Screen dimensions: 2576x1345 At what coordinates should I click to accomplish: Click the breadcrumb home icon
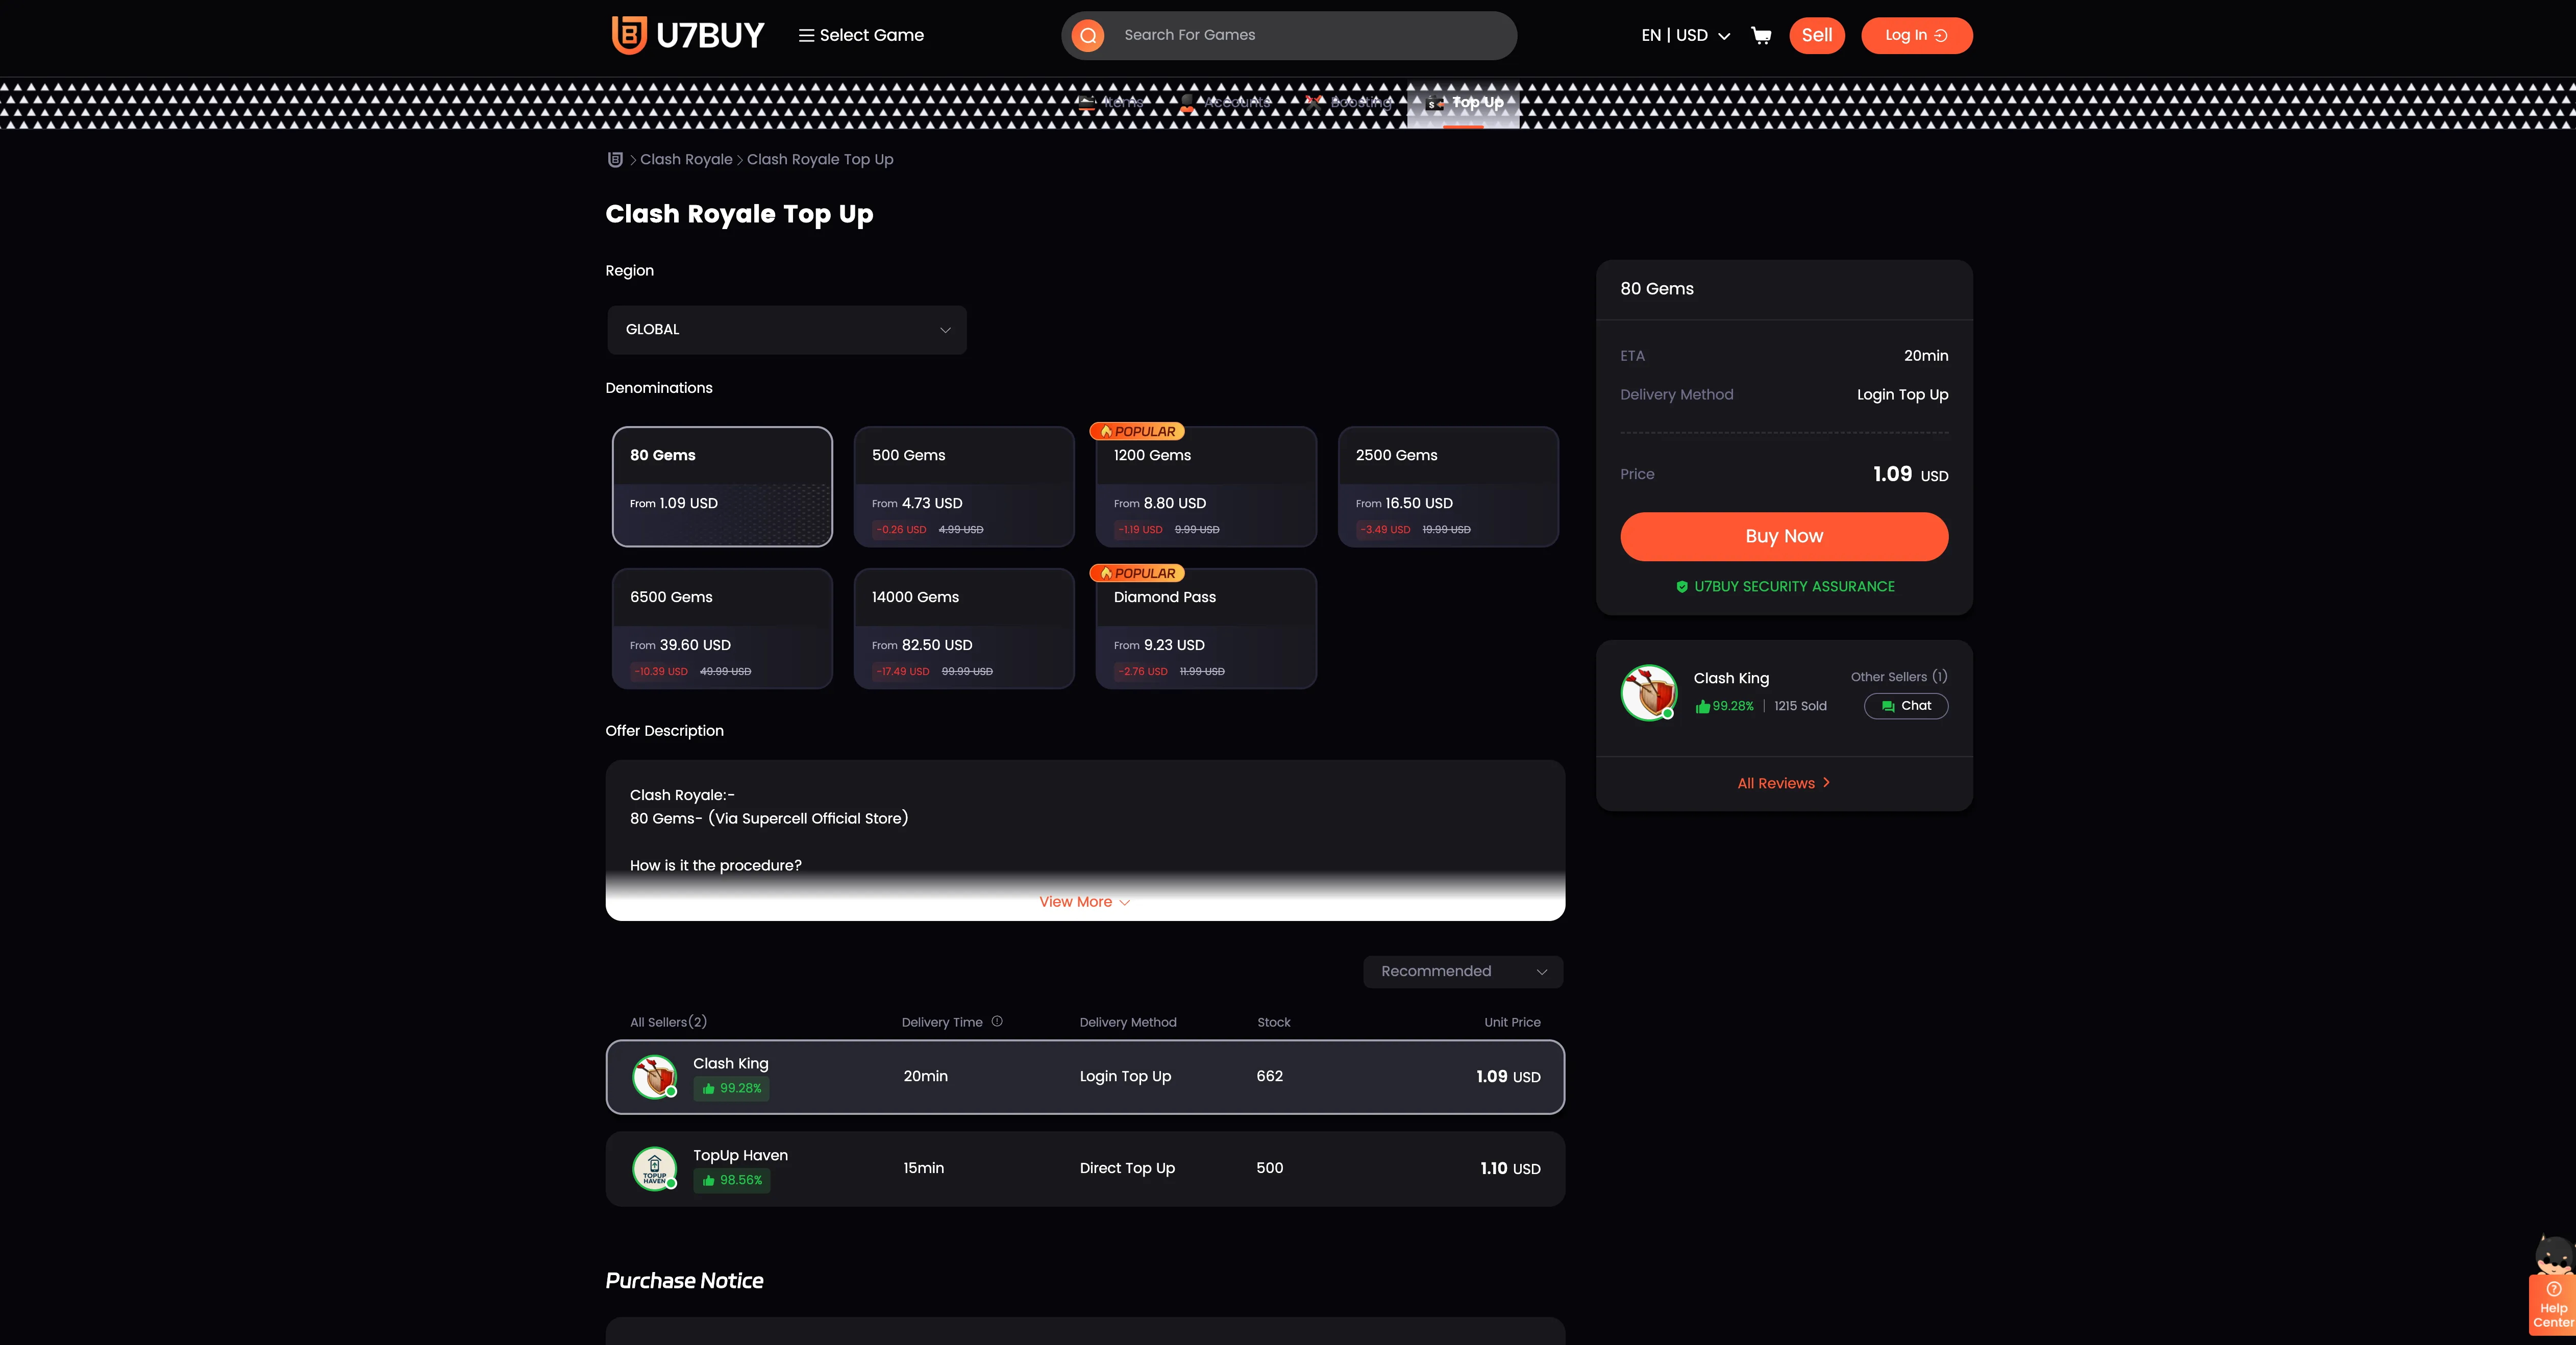(615, 160)
